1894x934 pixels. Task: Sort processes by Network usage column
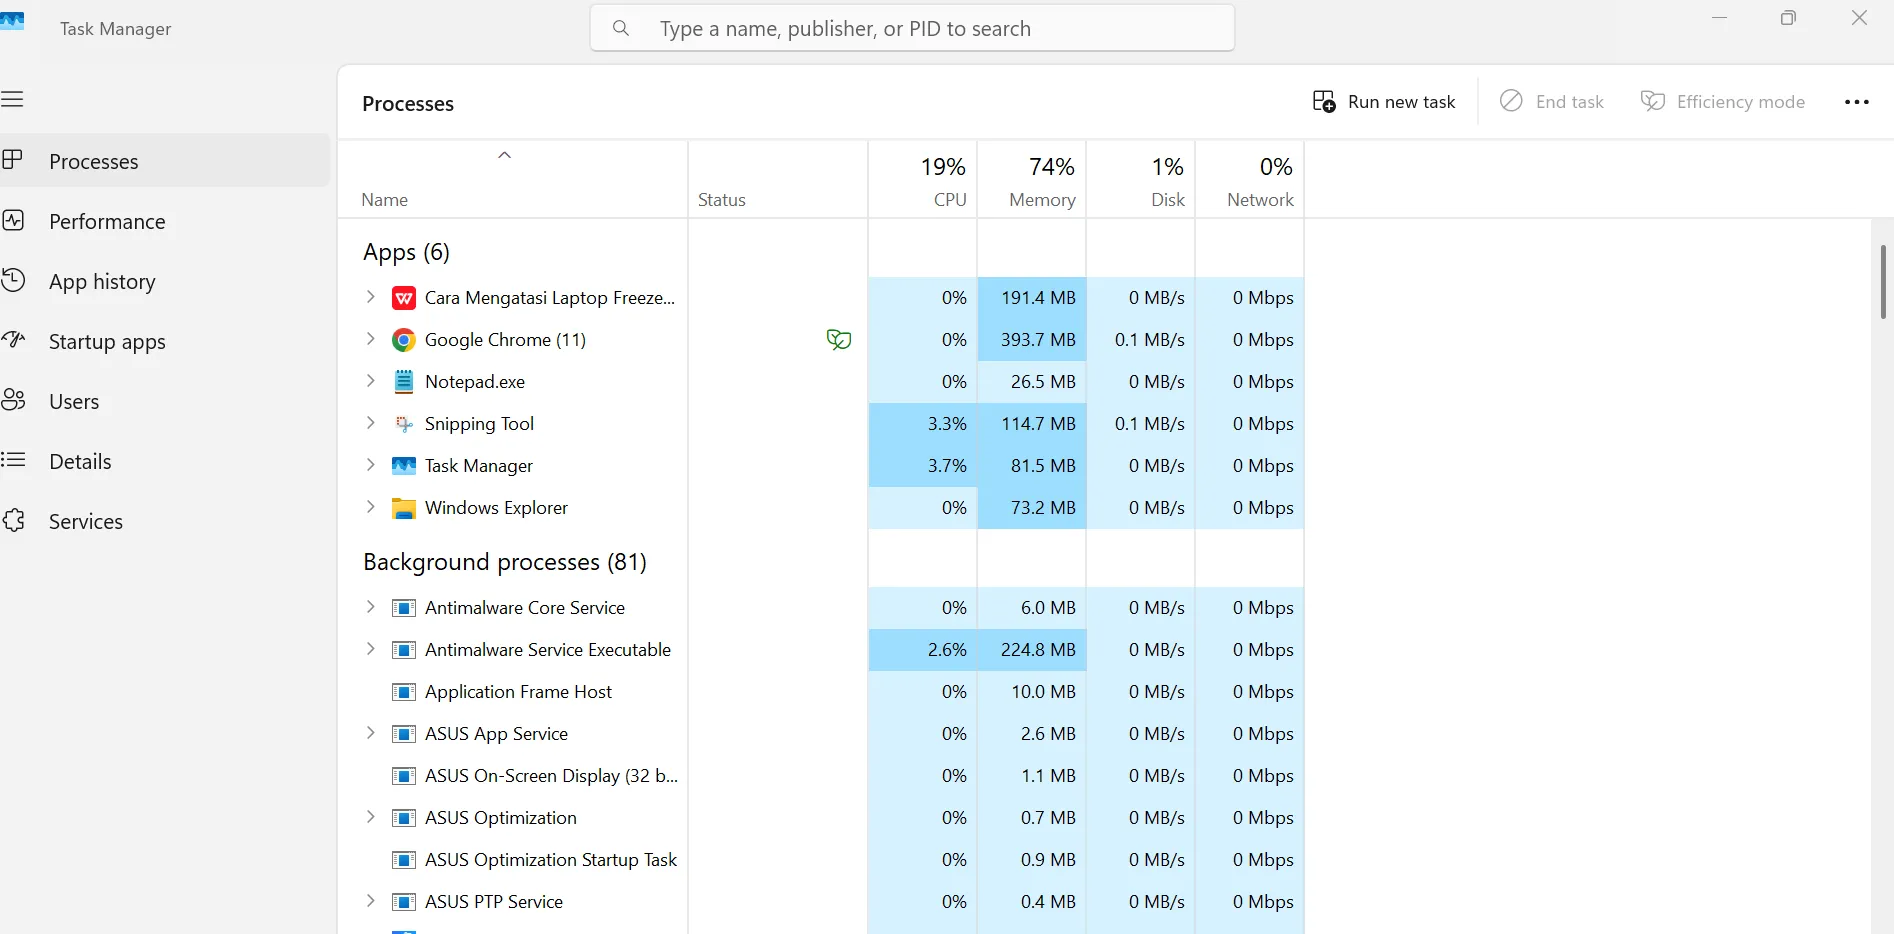pos(1250,179)
